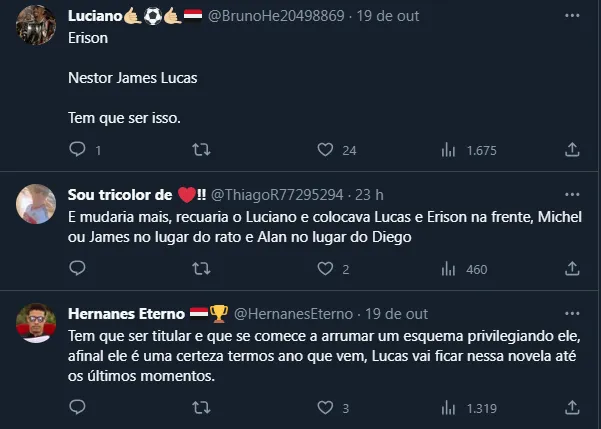Open more options on Luciano's tweet

pos(572,16)
